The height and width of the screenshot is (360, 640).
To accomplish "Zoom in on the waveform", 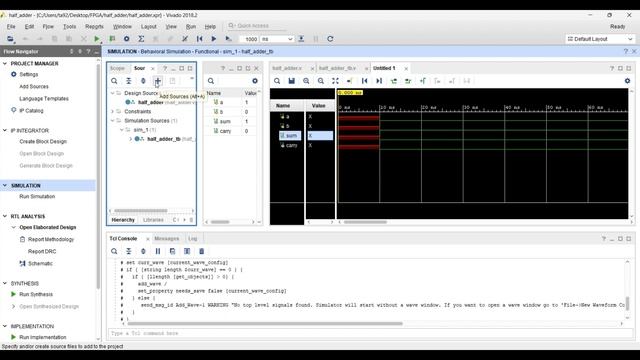I will [x=306, y=81].
